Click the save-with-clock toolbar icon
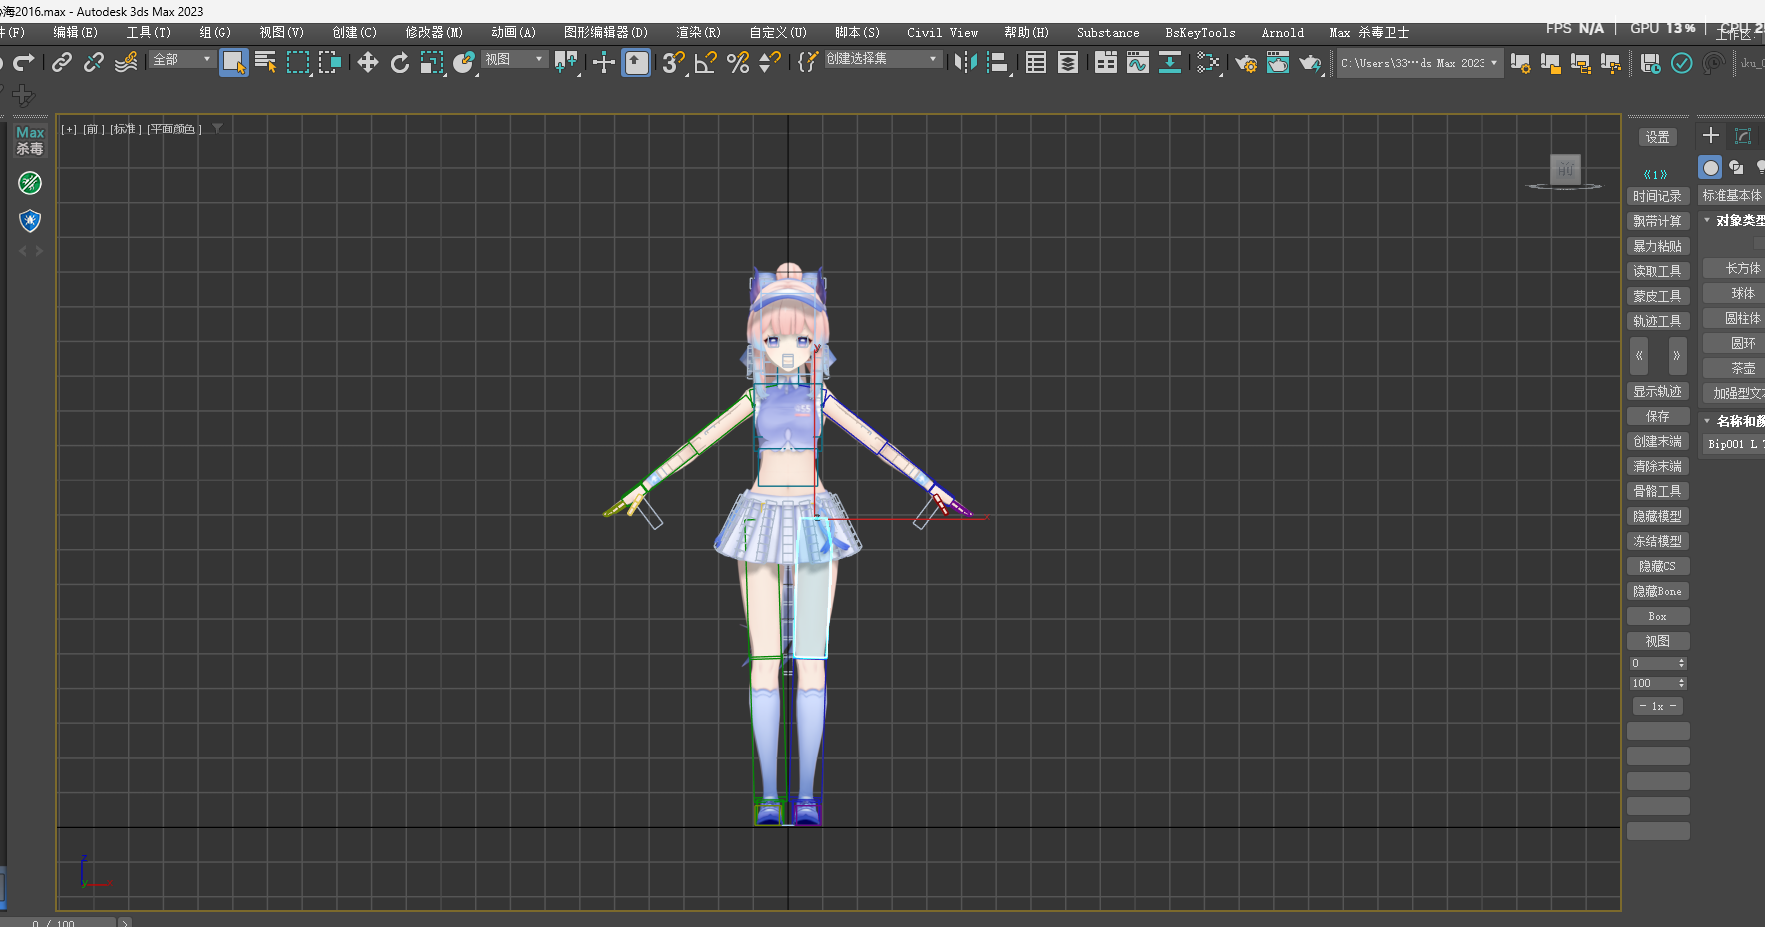 [1650, 63]
